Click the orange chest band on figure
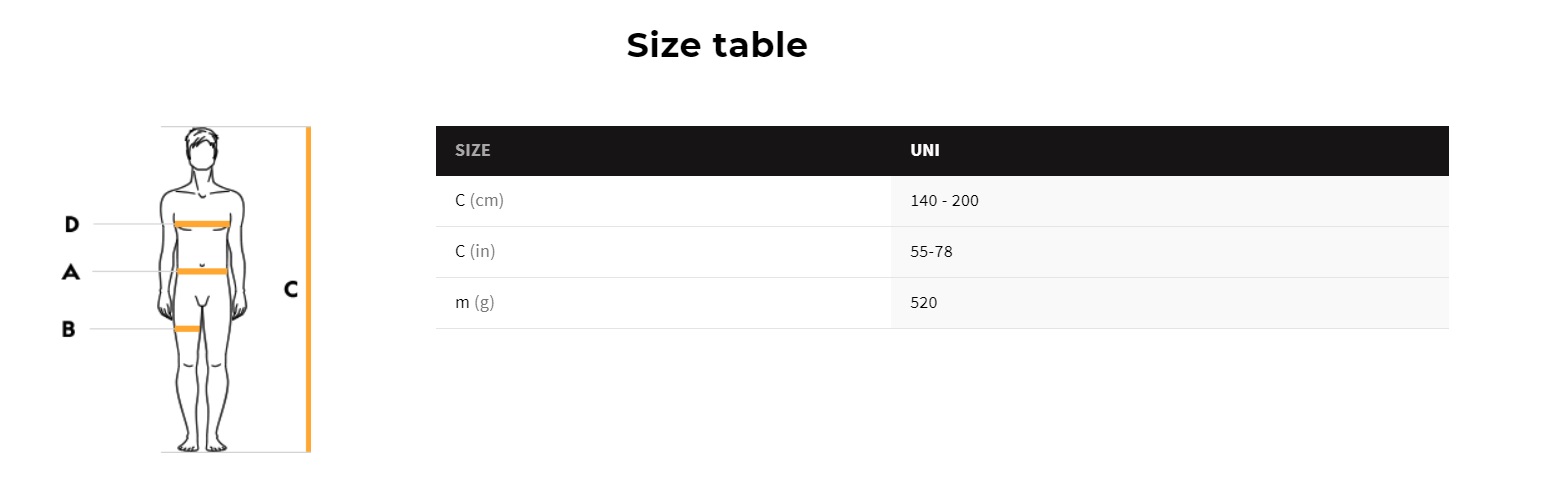Viewport: 1542px width, 500px height. pyautogui.click(x=202, y=224)
